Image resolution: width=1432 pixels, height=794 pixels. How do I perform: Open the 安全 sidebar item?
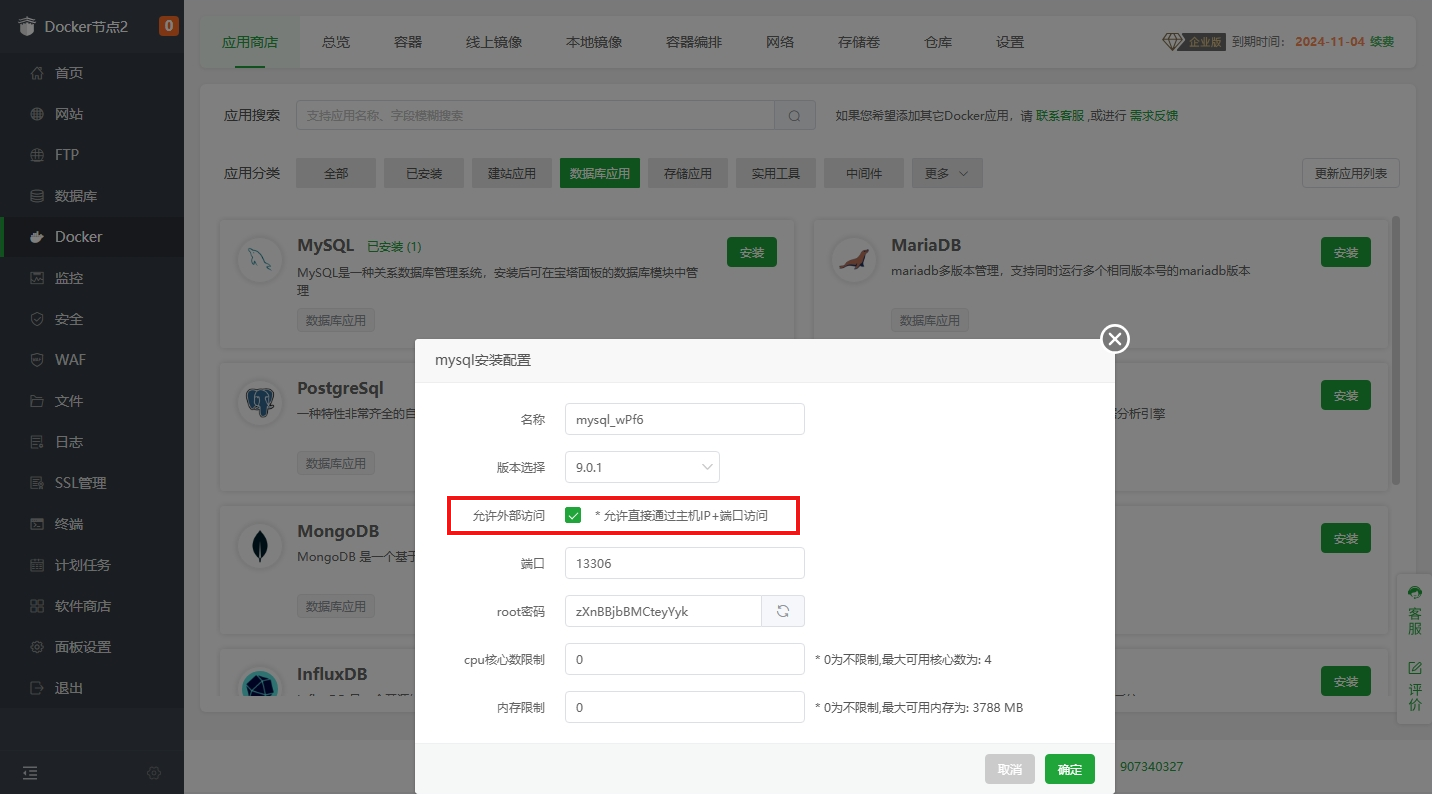tap(92, 319)
